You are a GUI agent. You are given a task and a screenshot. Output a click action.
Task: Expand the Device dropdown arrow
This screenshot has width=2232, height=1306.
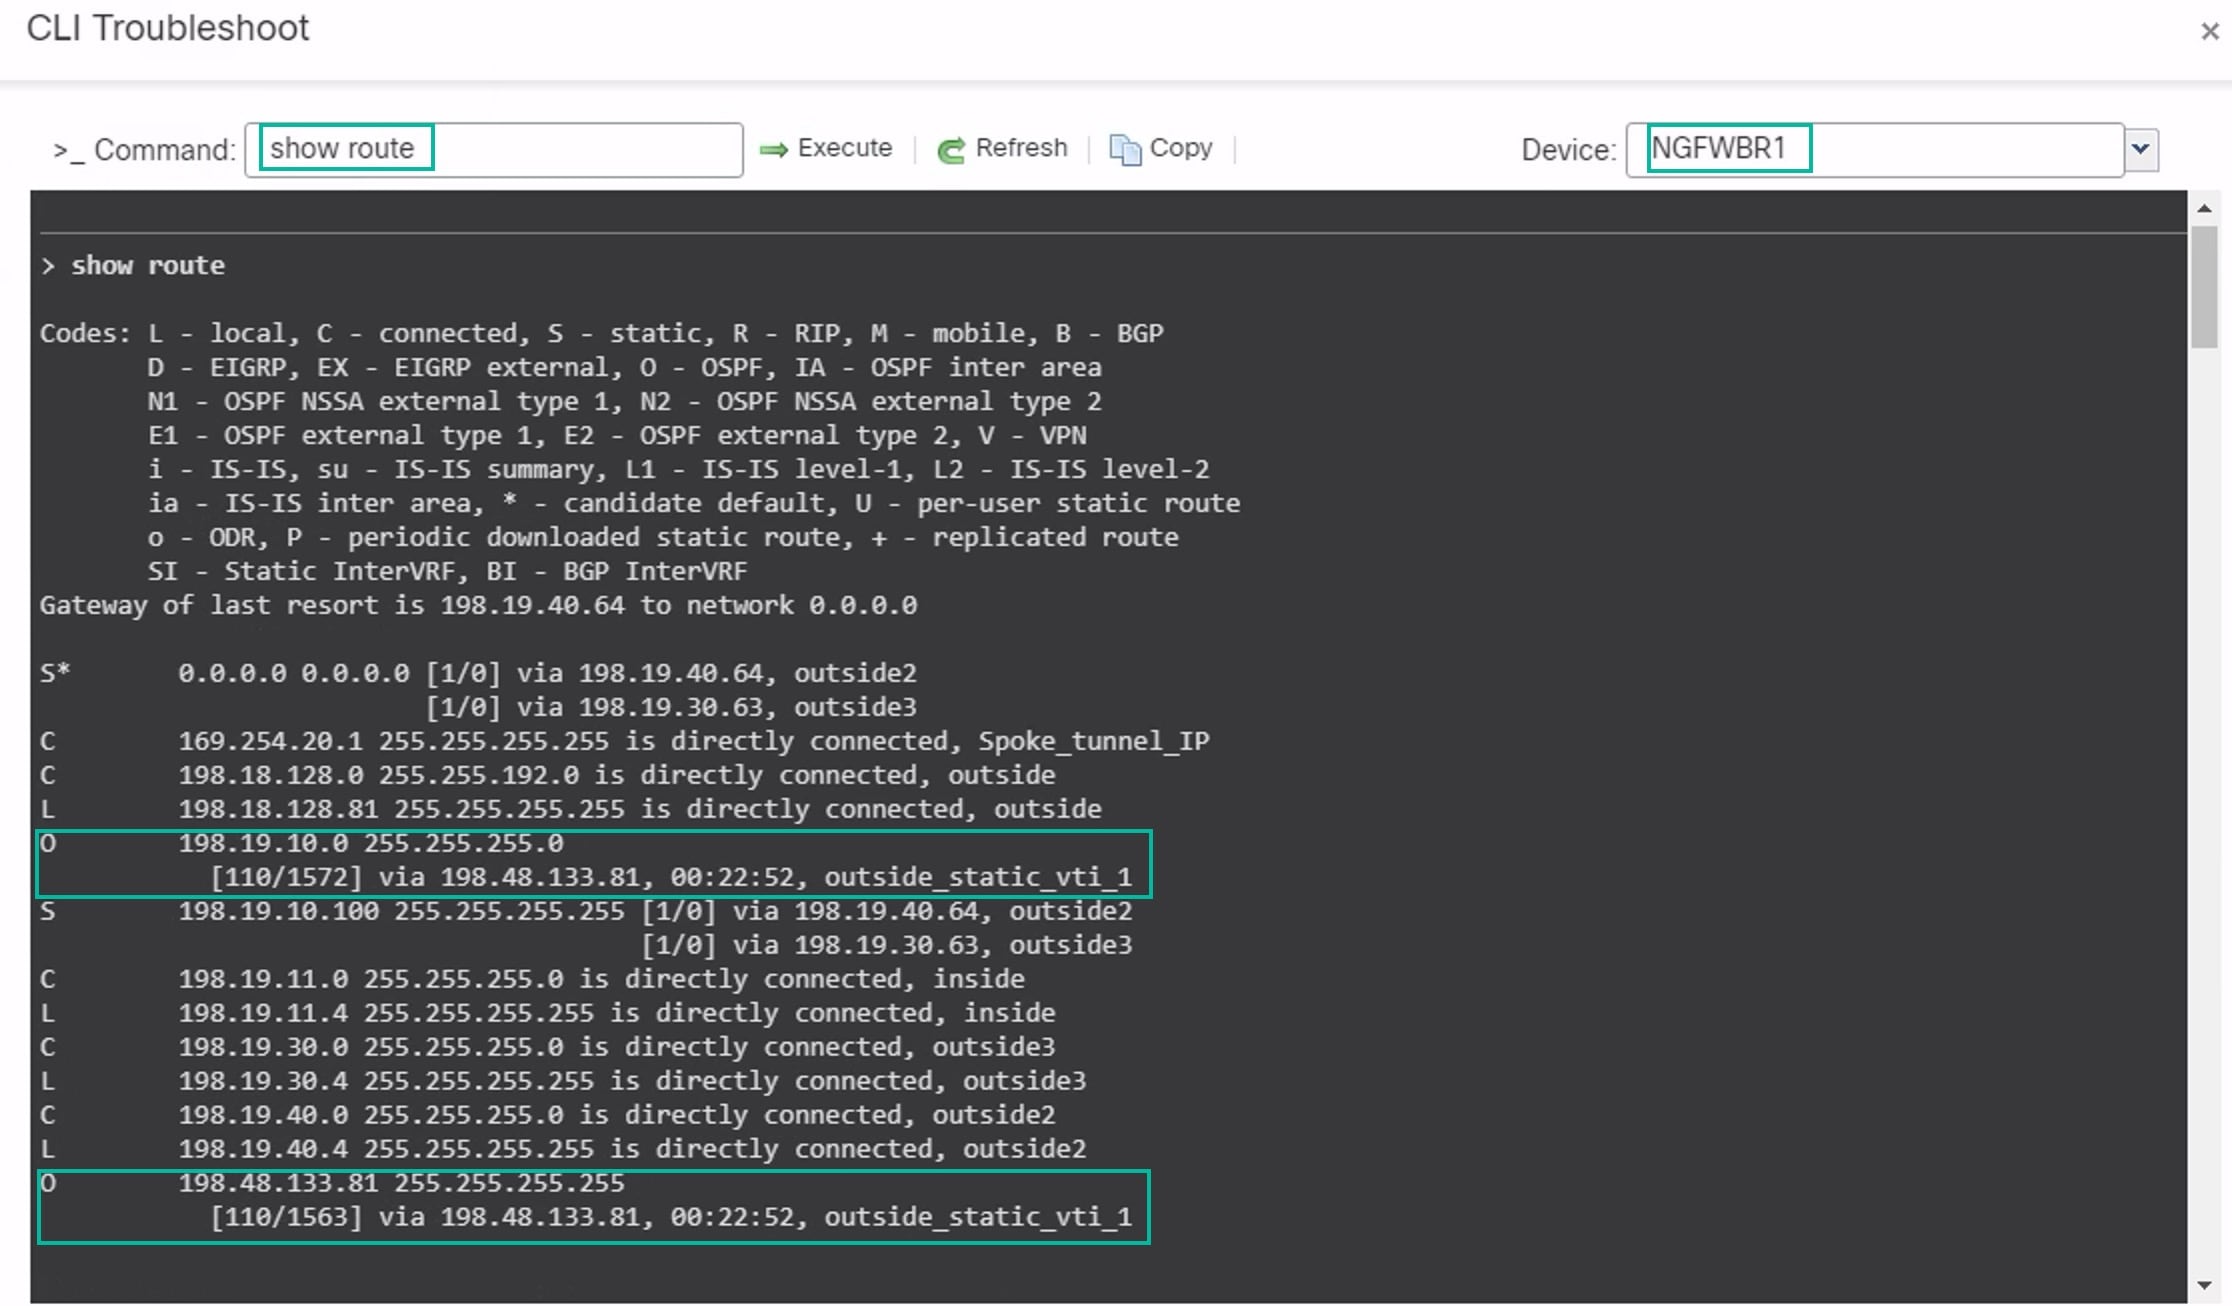pyautogui.click(x=2140, y=149)
